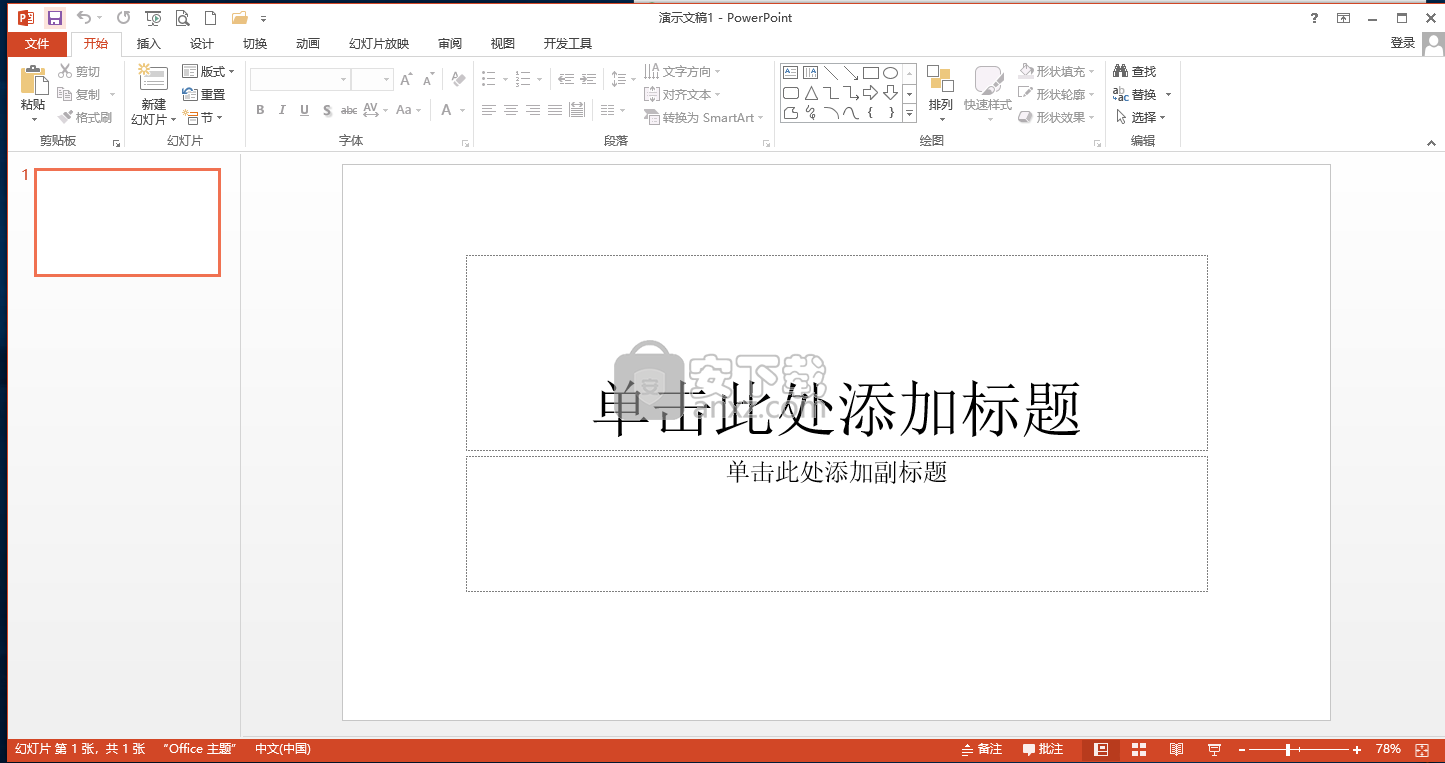Toggle Normal view in status bar
This screenshot has width=1445, height=763.
(1100, 749)
